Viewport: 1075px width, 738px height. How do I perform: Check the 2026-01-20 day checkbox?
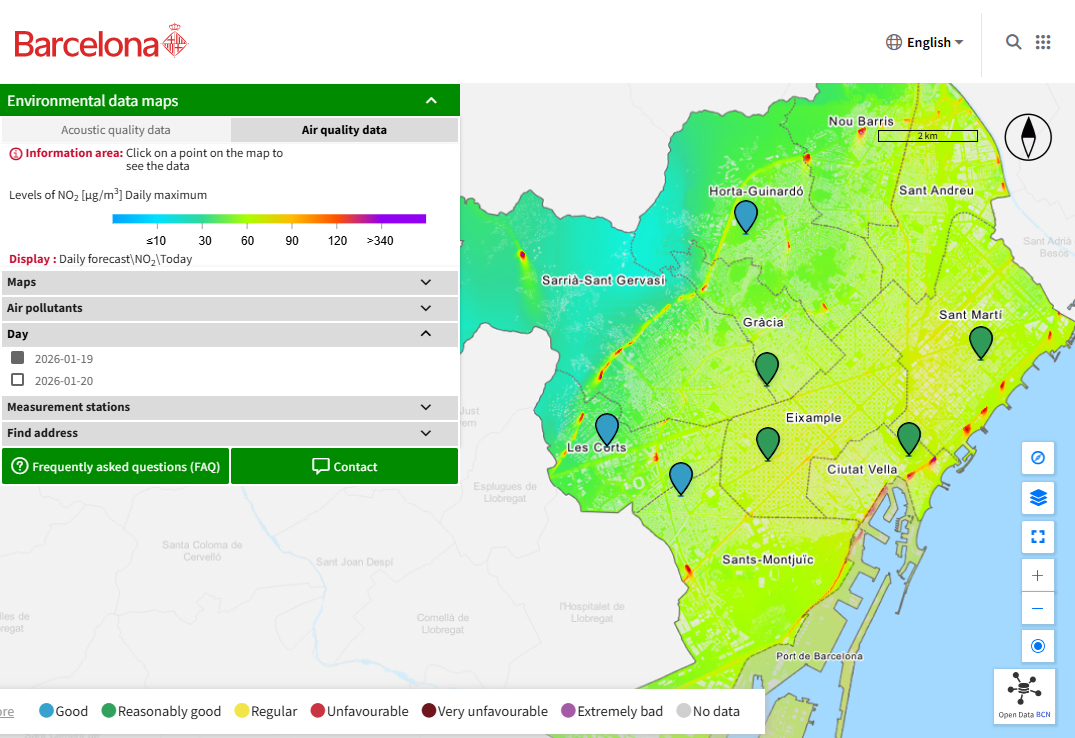(18, 380)
